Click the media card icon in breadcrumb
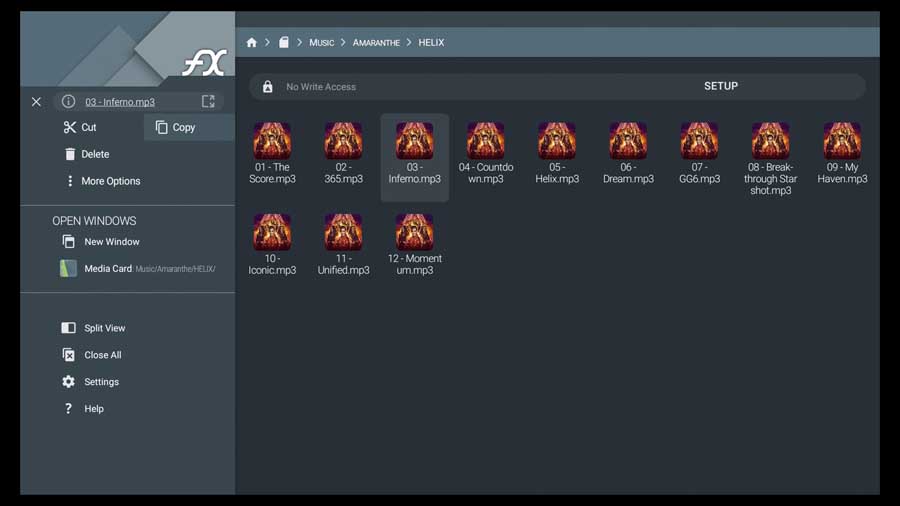The width and height of the screenshot is (900, 506). 284,42
